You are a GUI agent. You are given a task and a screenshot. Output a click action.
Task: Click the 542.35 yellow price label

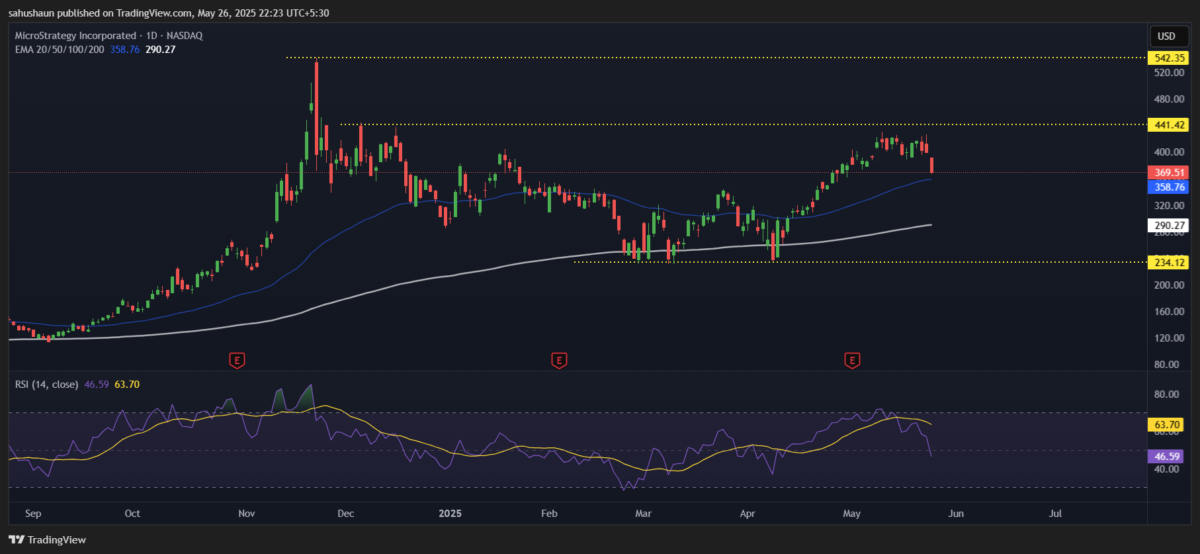point(1169,58)
